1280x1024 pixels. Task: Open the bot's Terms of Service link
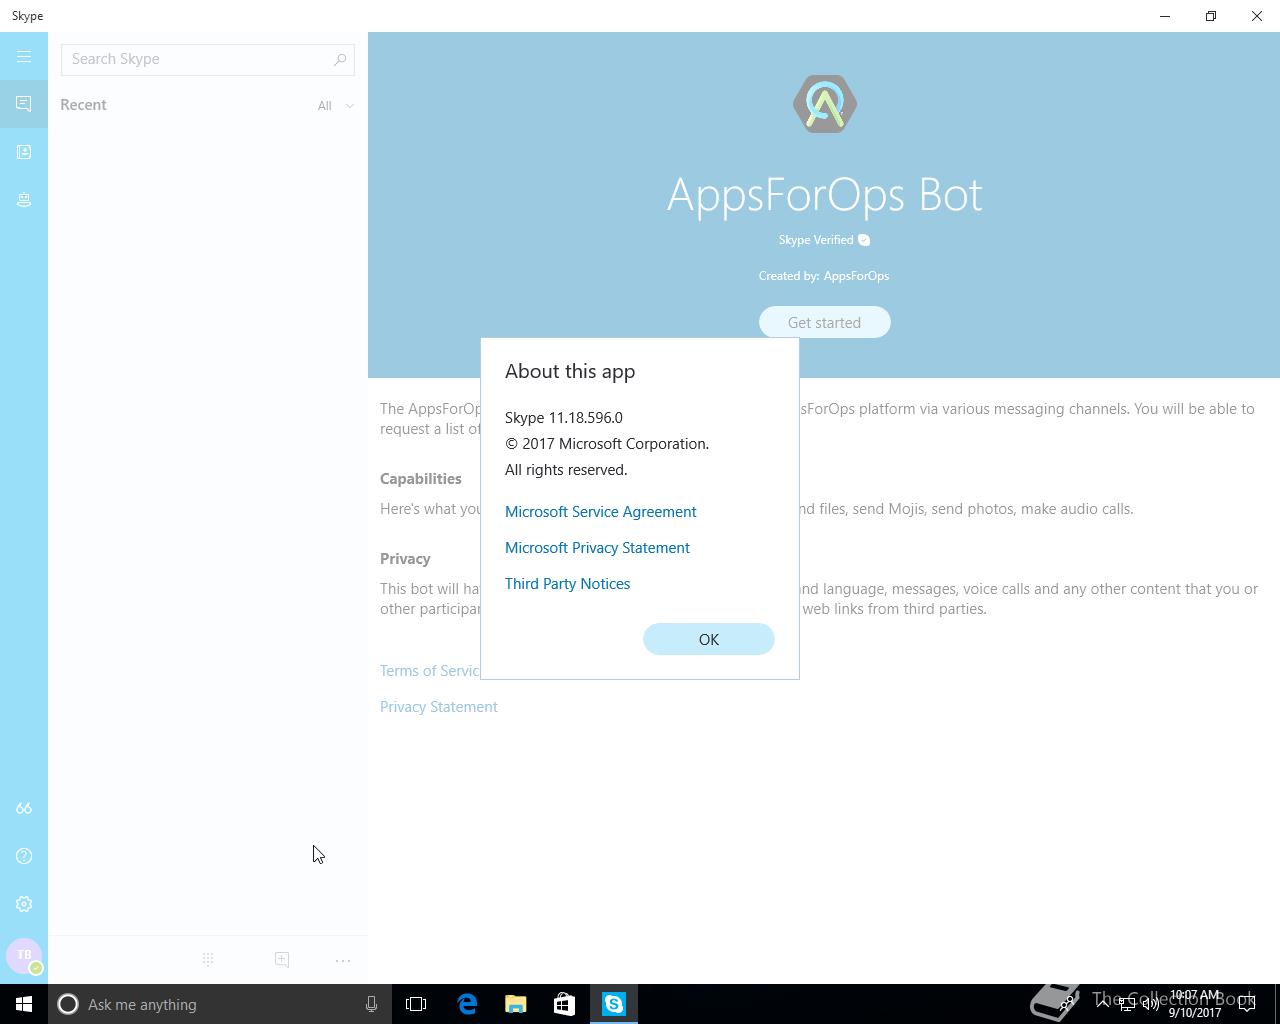click(x=430, y=671)
